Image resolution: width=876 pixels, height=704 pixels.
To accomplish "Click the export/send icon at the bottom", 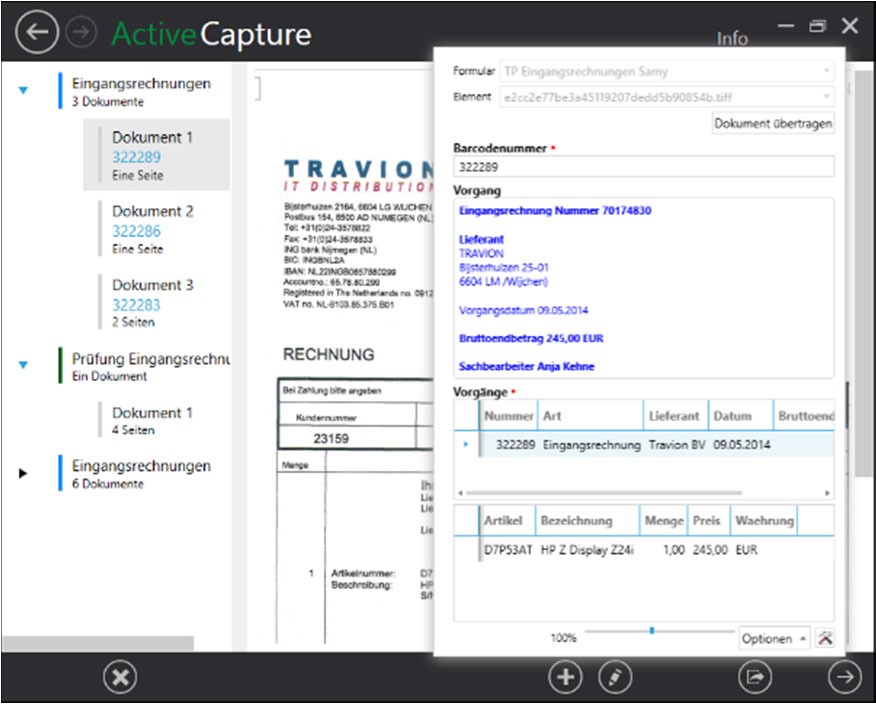I will tap(756, 677).
